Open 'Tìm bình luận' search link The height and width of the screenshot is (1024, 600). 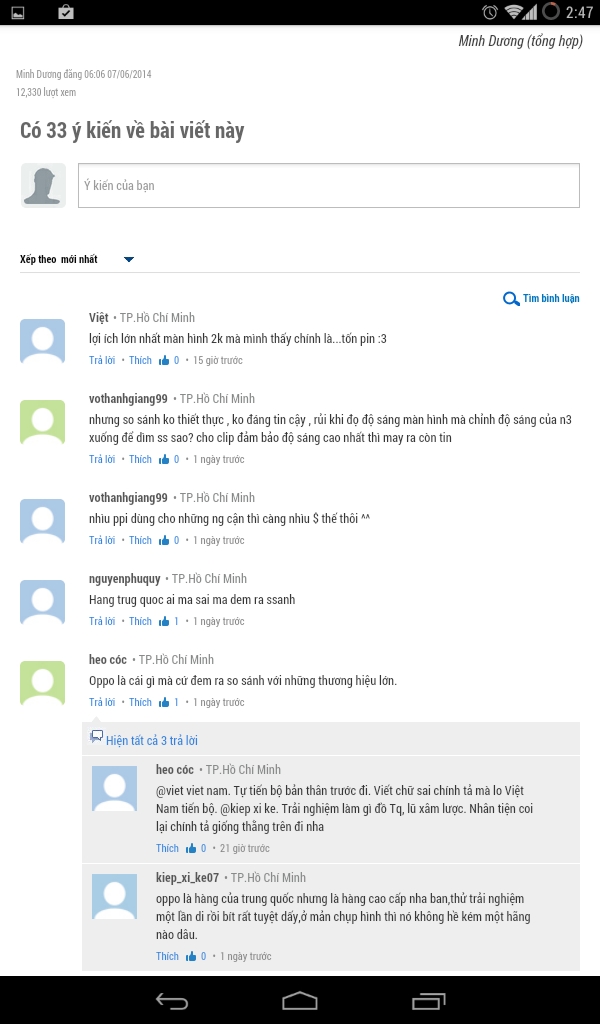pos(550,299)
